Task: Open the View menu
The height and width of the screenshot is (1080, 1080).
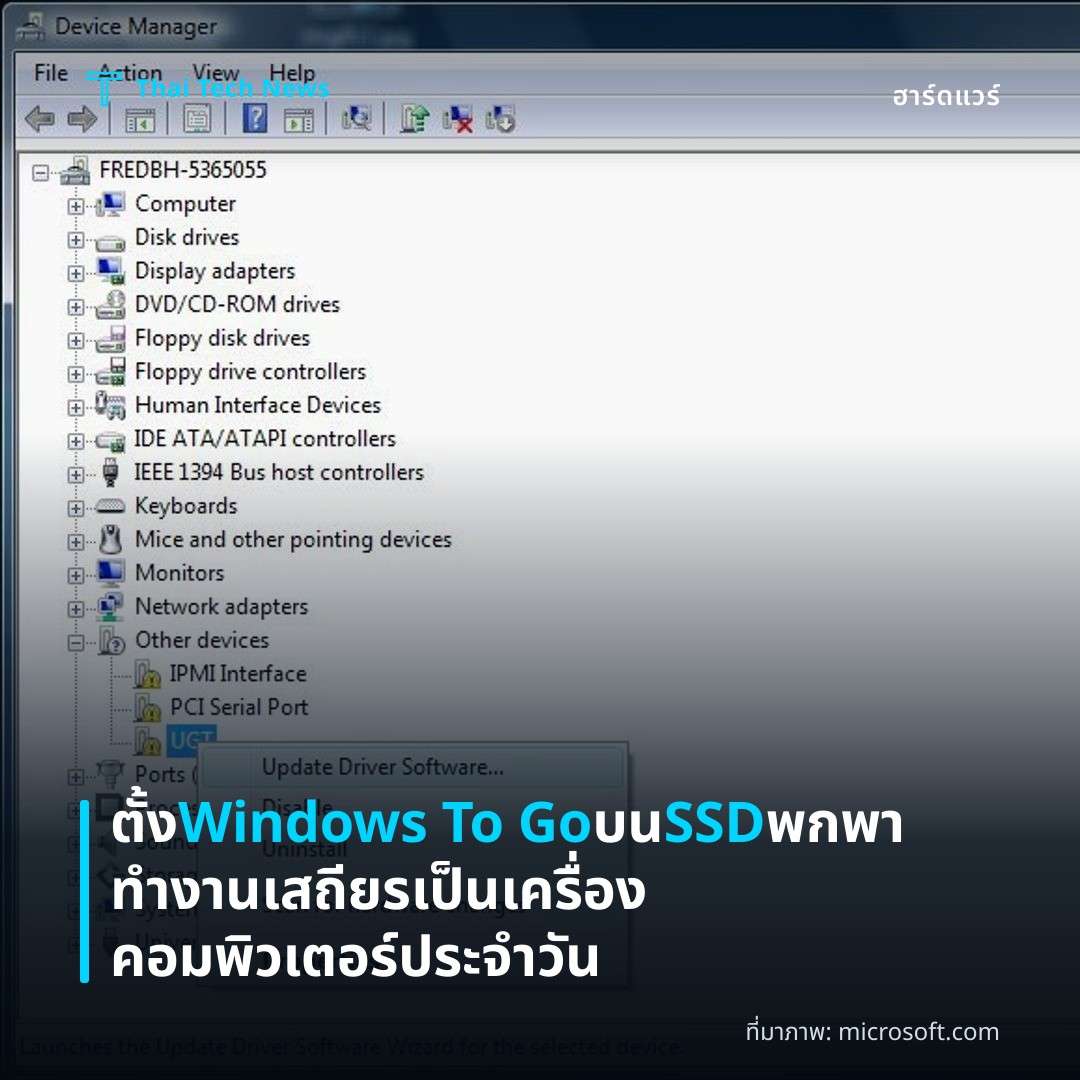Action: (216, 72)
